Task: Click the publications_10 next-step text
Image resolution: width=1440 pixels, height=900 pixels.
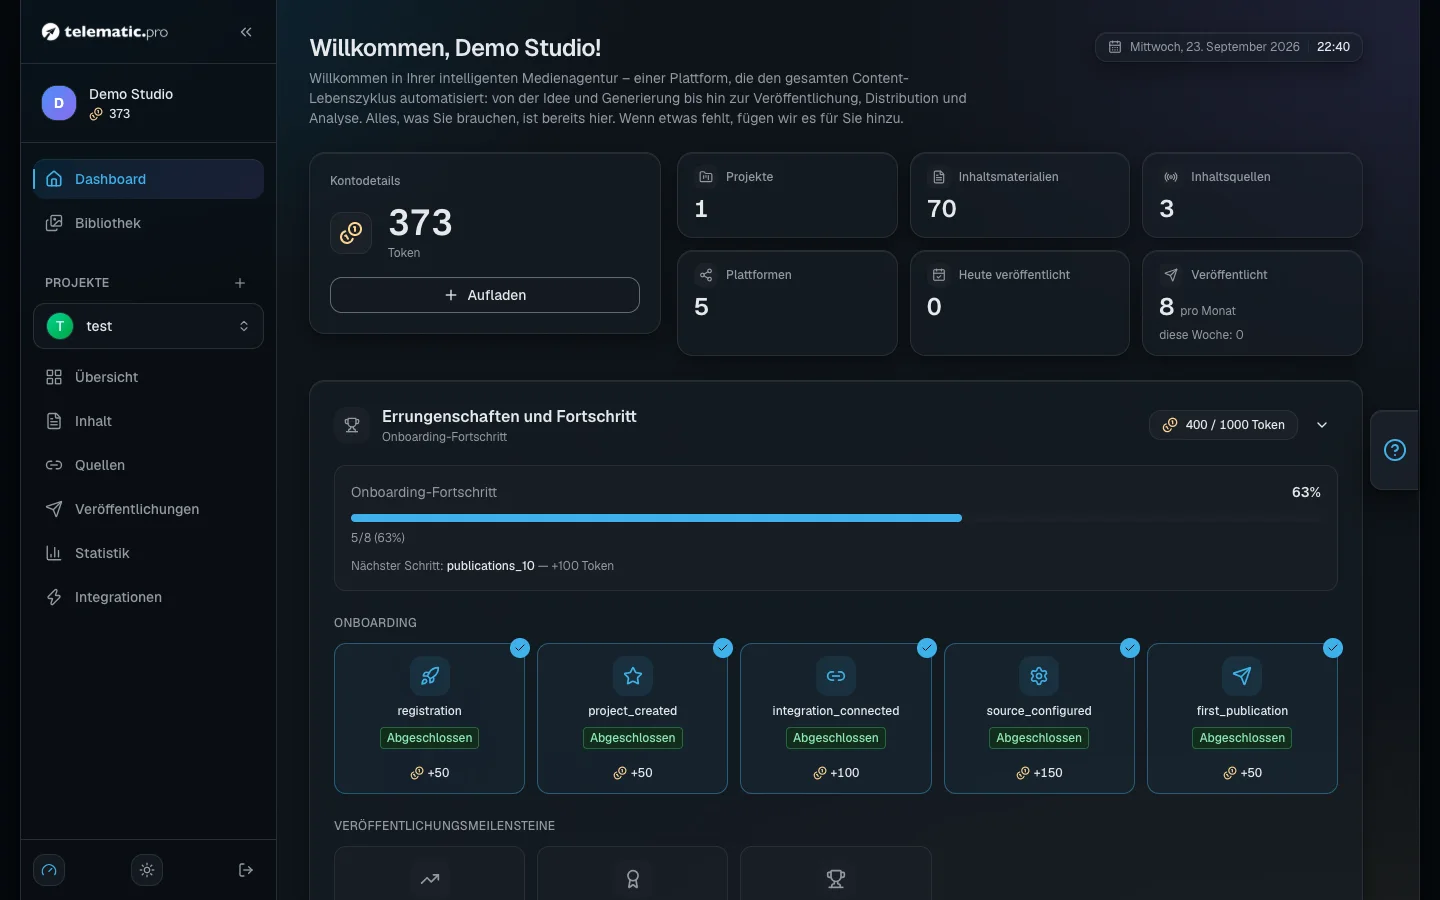Action: click(491, 566)
